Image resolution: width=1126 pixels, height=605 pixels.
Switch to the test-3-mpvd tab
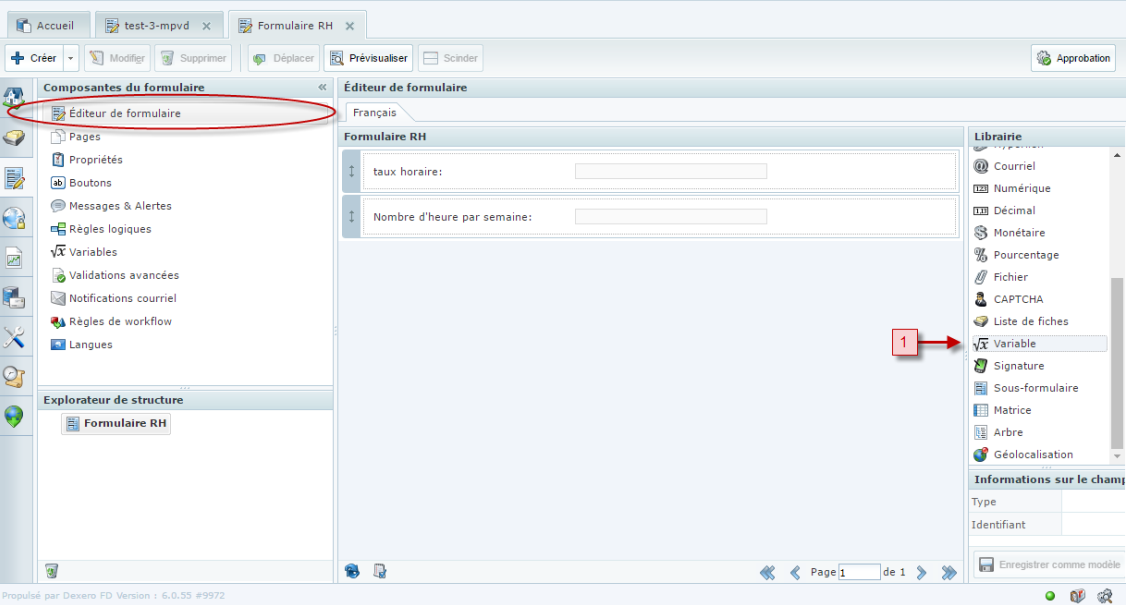tap(156, 26)
